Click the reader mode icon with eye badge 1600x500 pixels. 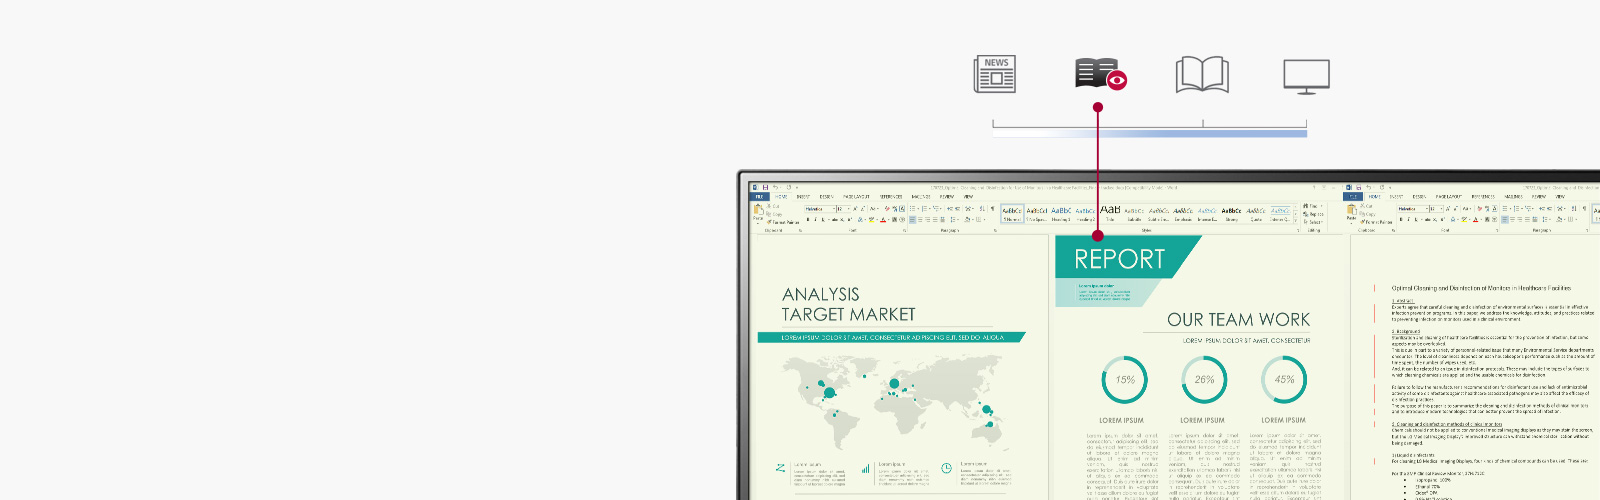(x=1099, y=75)
